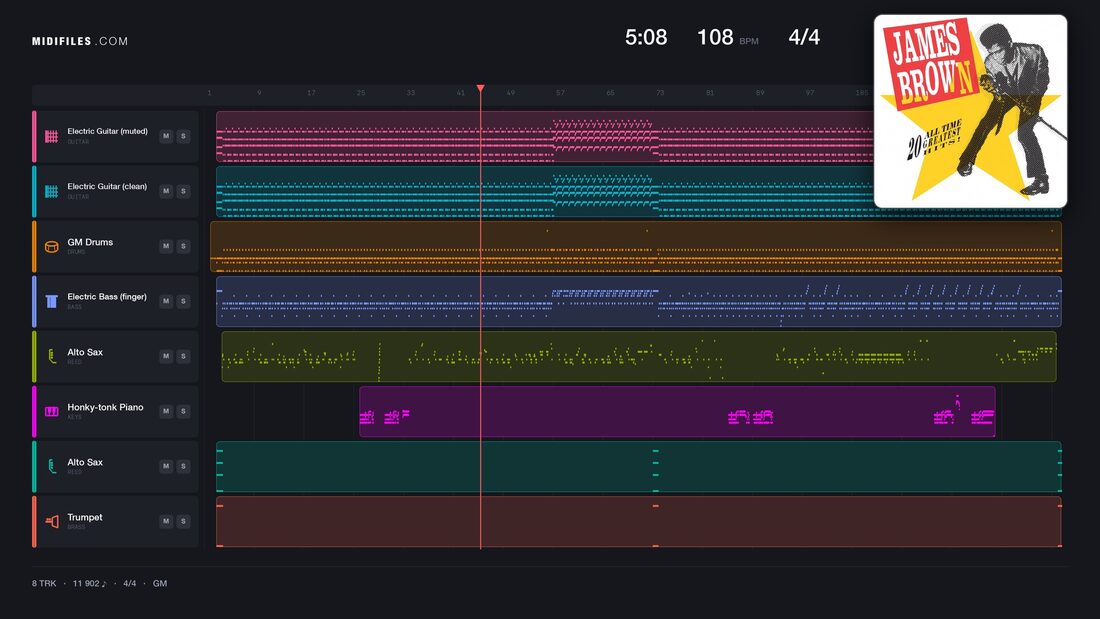Image resolution: width=1100 pixels, height=619 pixels.
Task: Jump to bar 25 on the ruler
Action: [361, 93]
